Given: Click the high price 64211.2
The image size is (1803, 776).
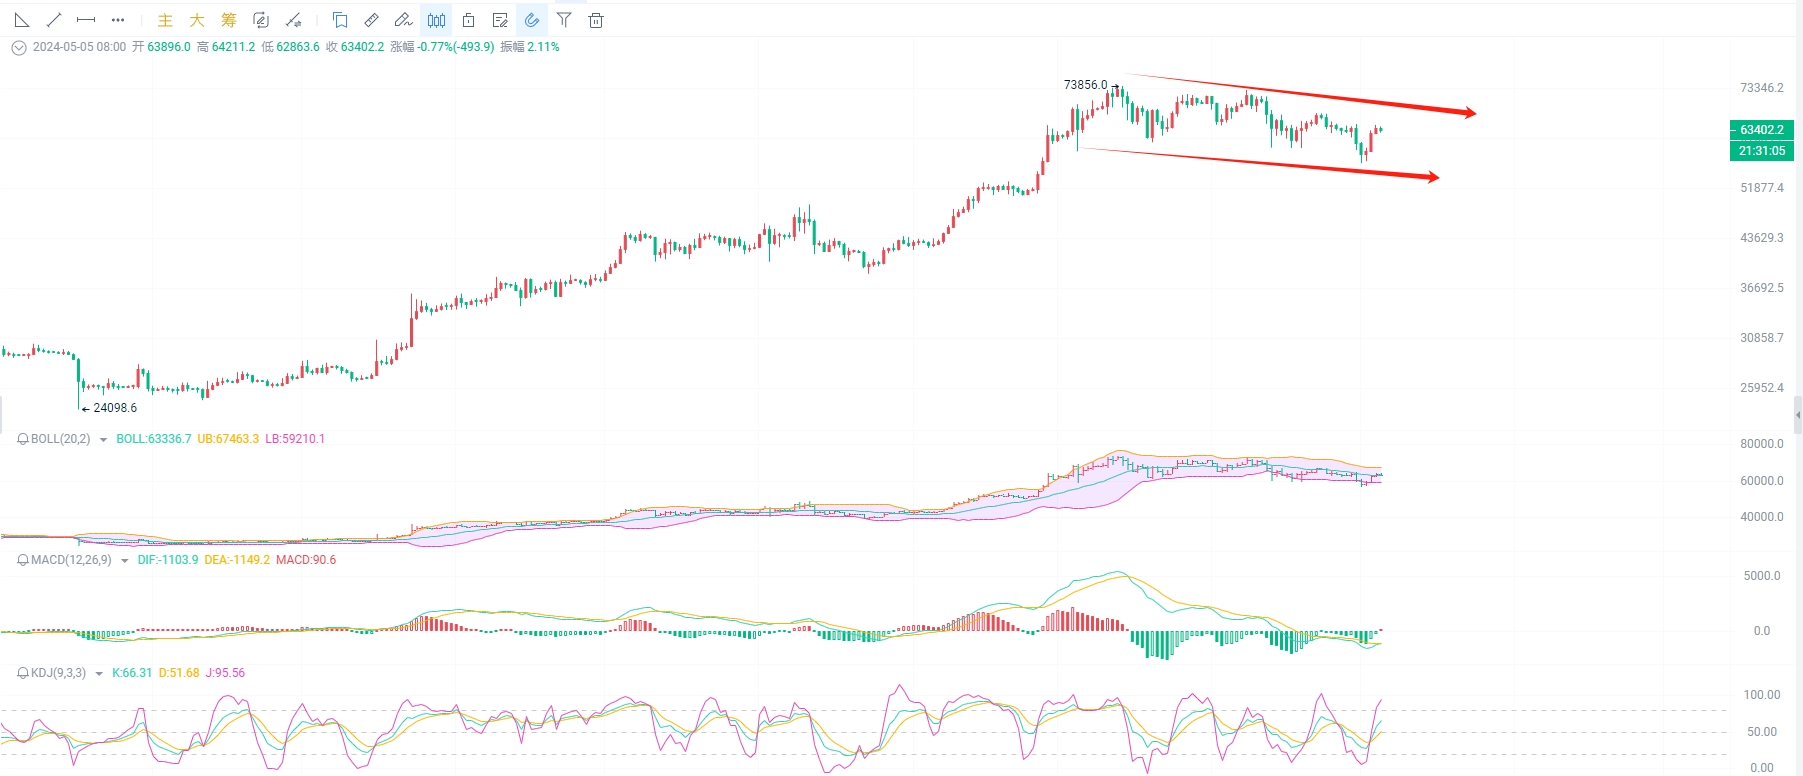Looking at the screenshot, I should pyautogui.click(x=233, y=47).
